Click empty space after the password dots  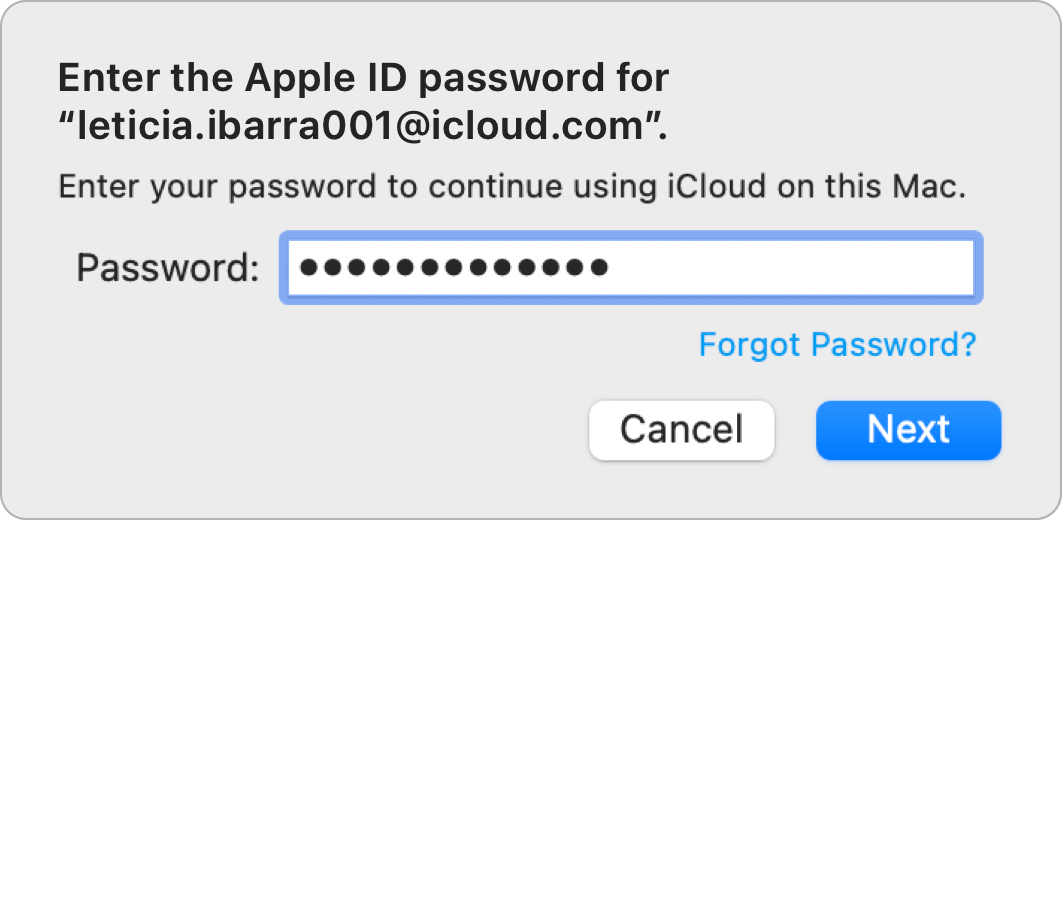coord(790,268)
